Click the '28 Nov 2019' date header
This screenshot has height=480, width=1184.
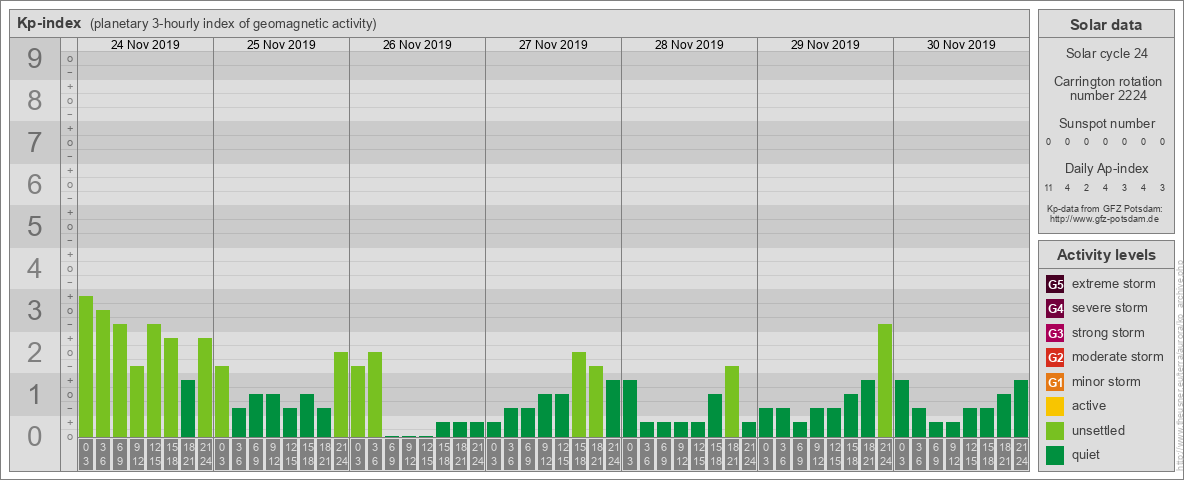(689, 45)
